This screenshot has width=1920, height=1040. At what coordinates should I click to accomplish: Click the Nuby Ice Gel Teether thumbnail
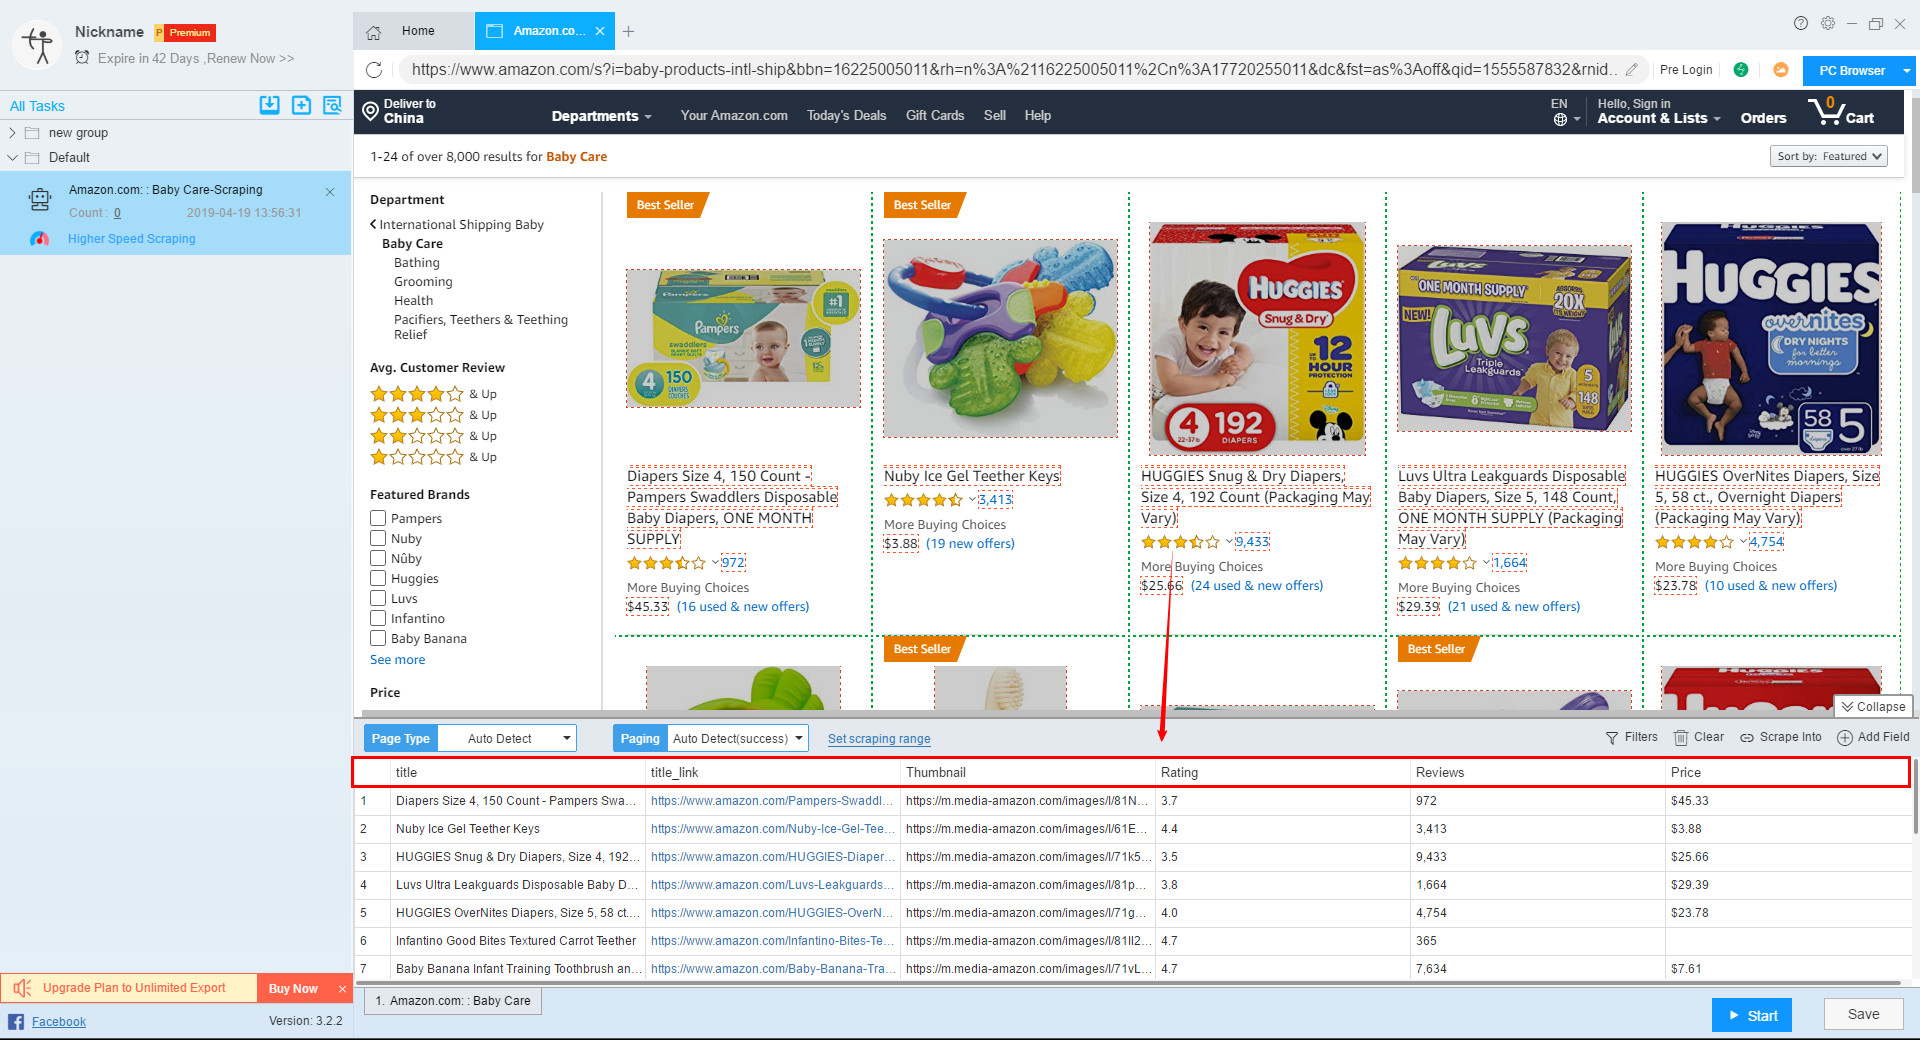click(1000, 338)
